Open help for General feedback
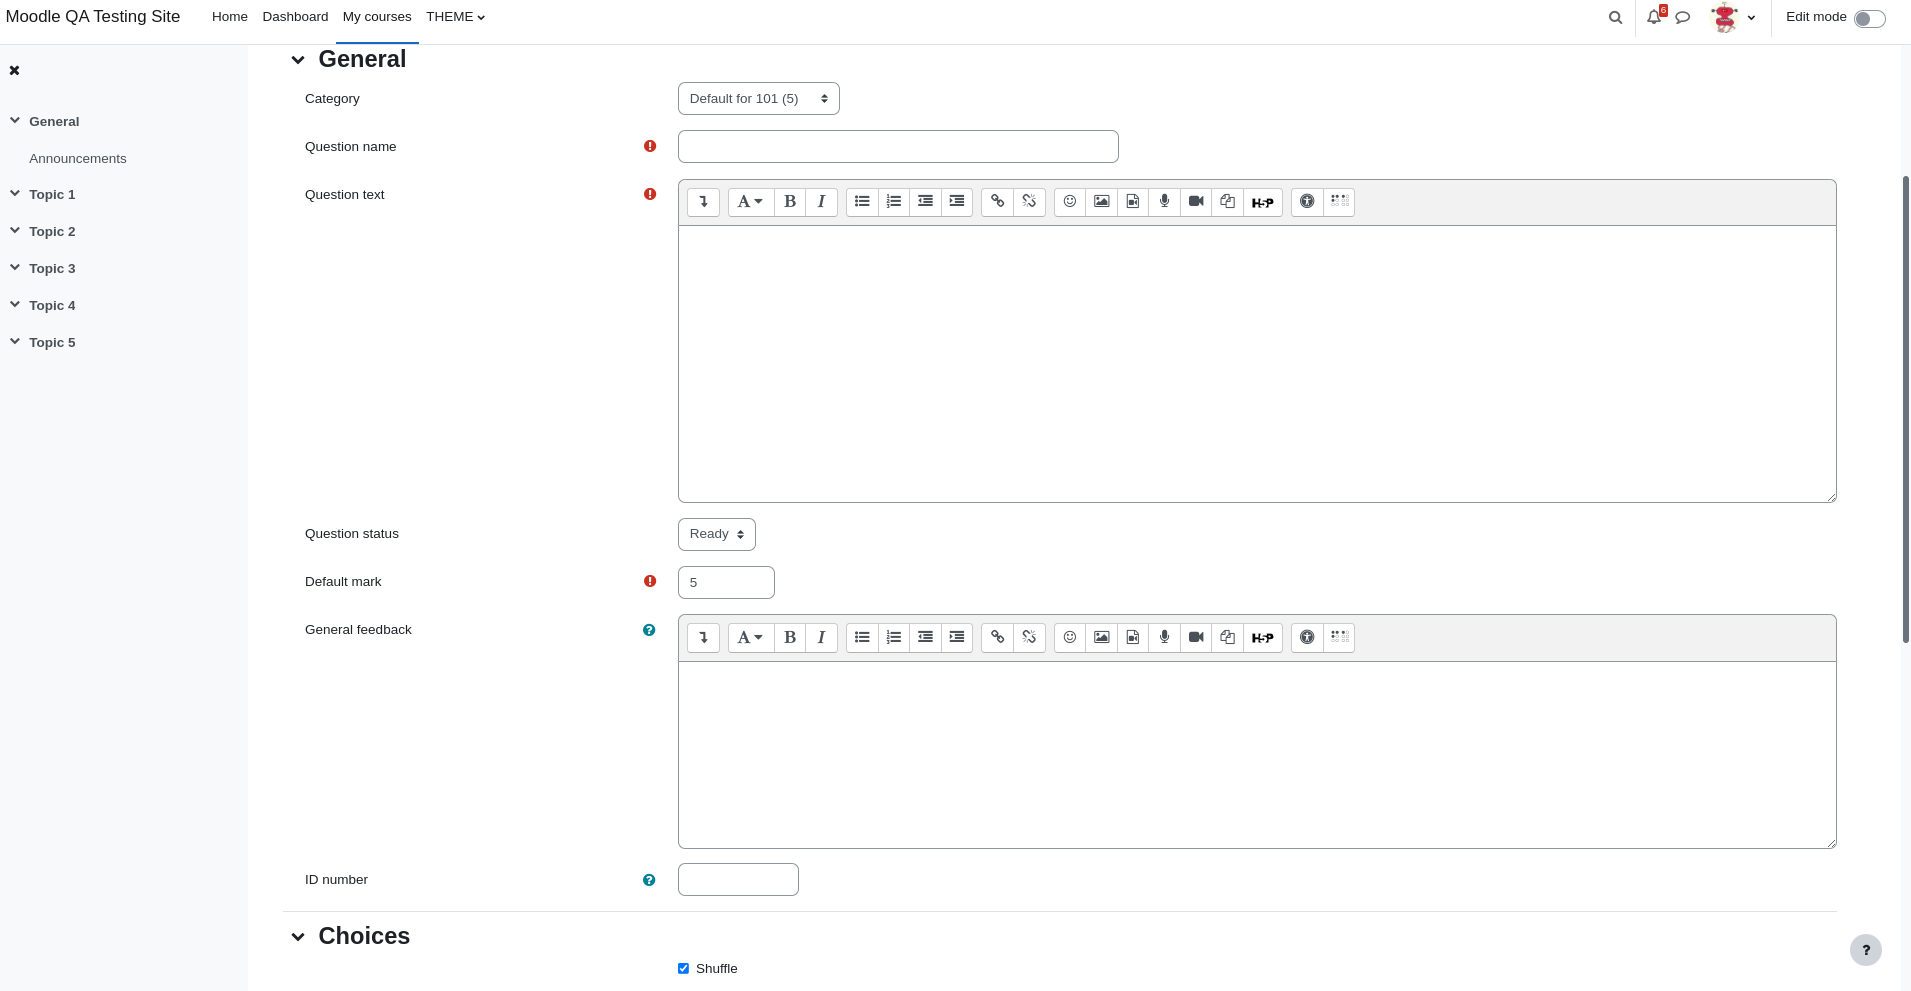The width and height of the screenshot is (1911, 991). pos(649,630)
